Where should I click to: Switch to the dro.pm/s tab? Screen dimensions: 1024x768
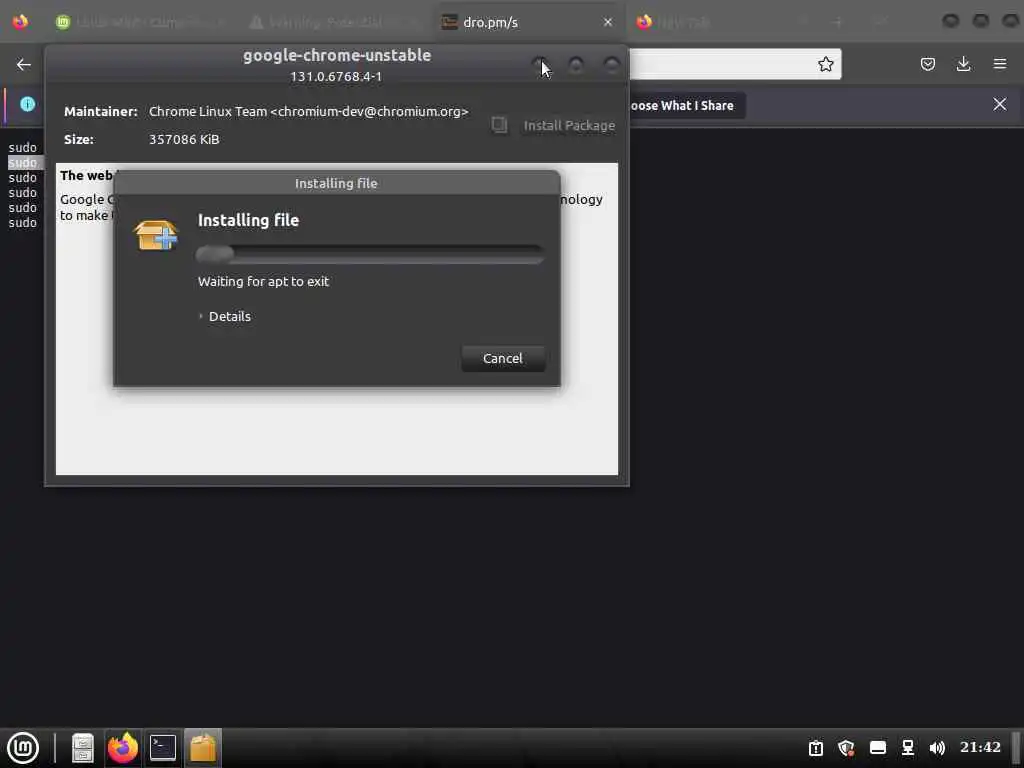pyautogui.click(x=490, y=22)
